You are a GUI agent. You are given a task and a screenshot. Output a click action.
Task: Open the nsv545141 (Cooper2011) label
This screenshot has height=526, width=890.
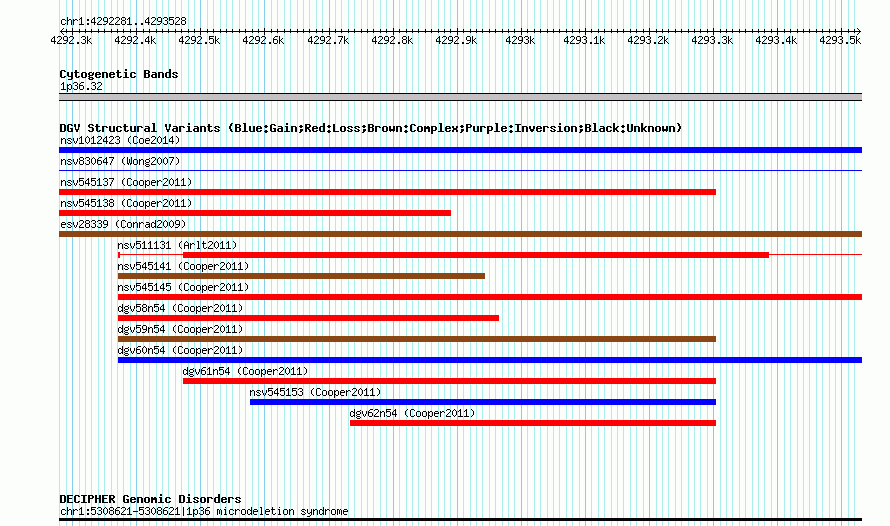183,266
